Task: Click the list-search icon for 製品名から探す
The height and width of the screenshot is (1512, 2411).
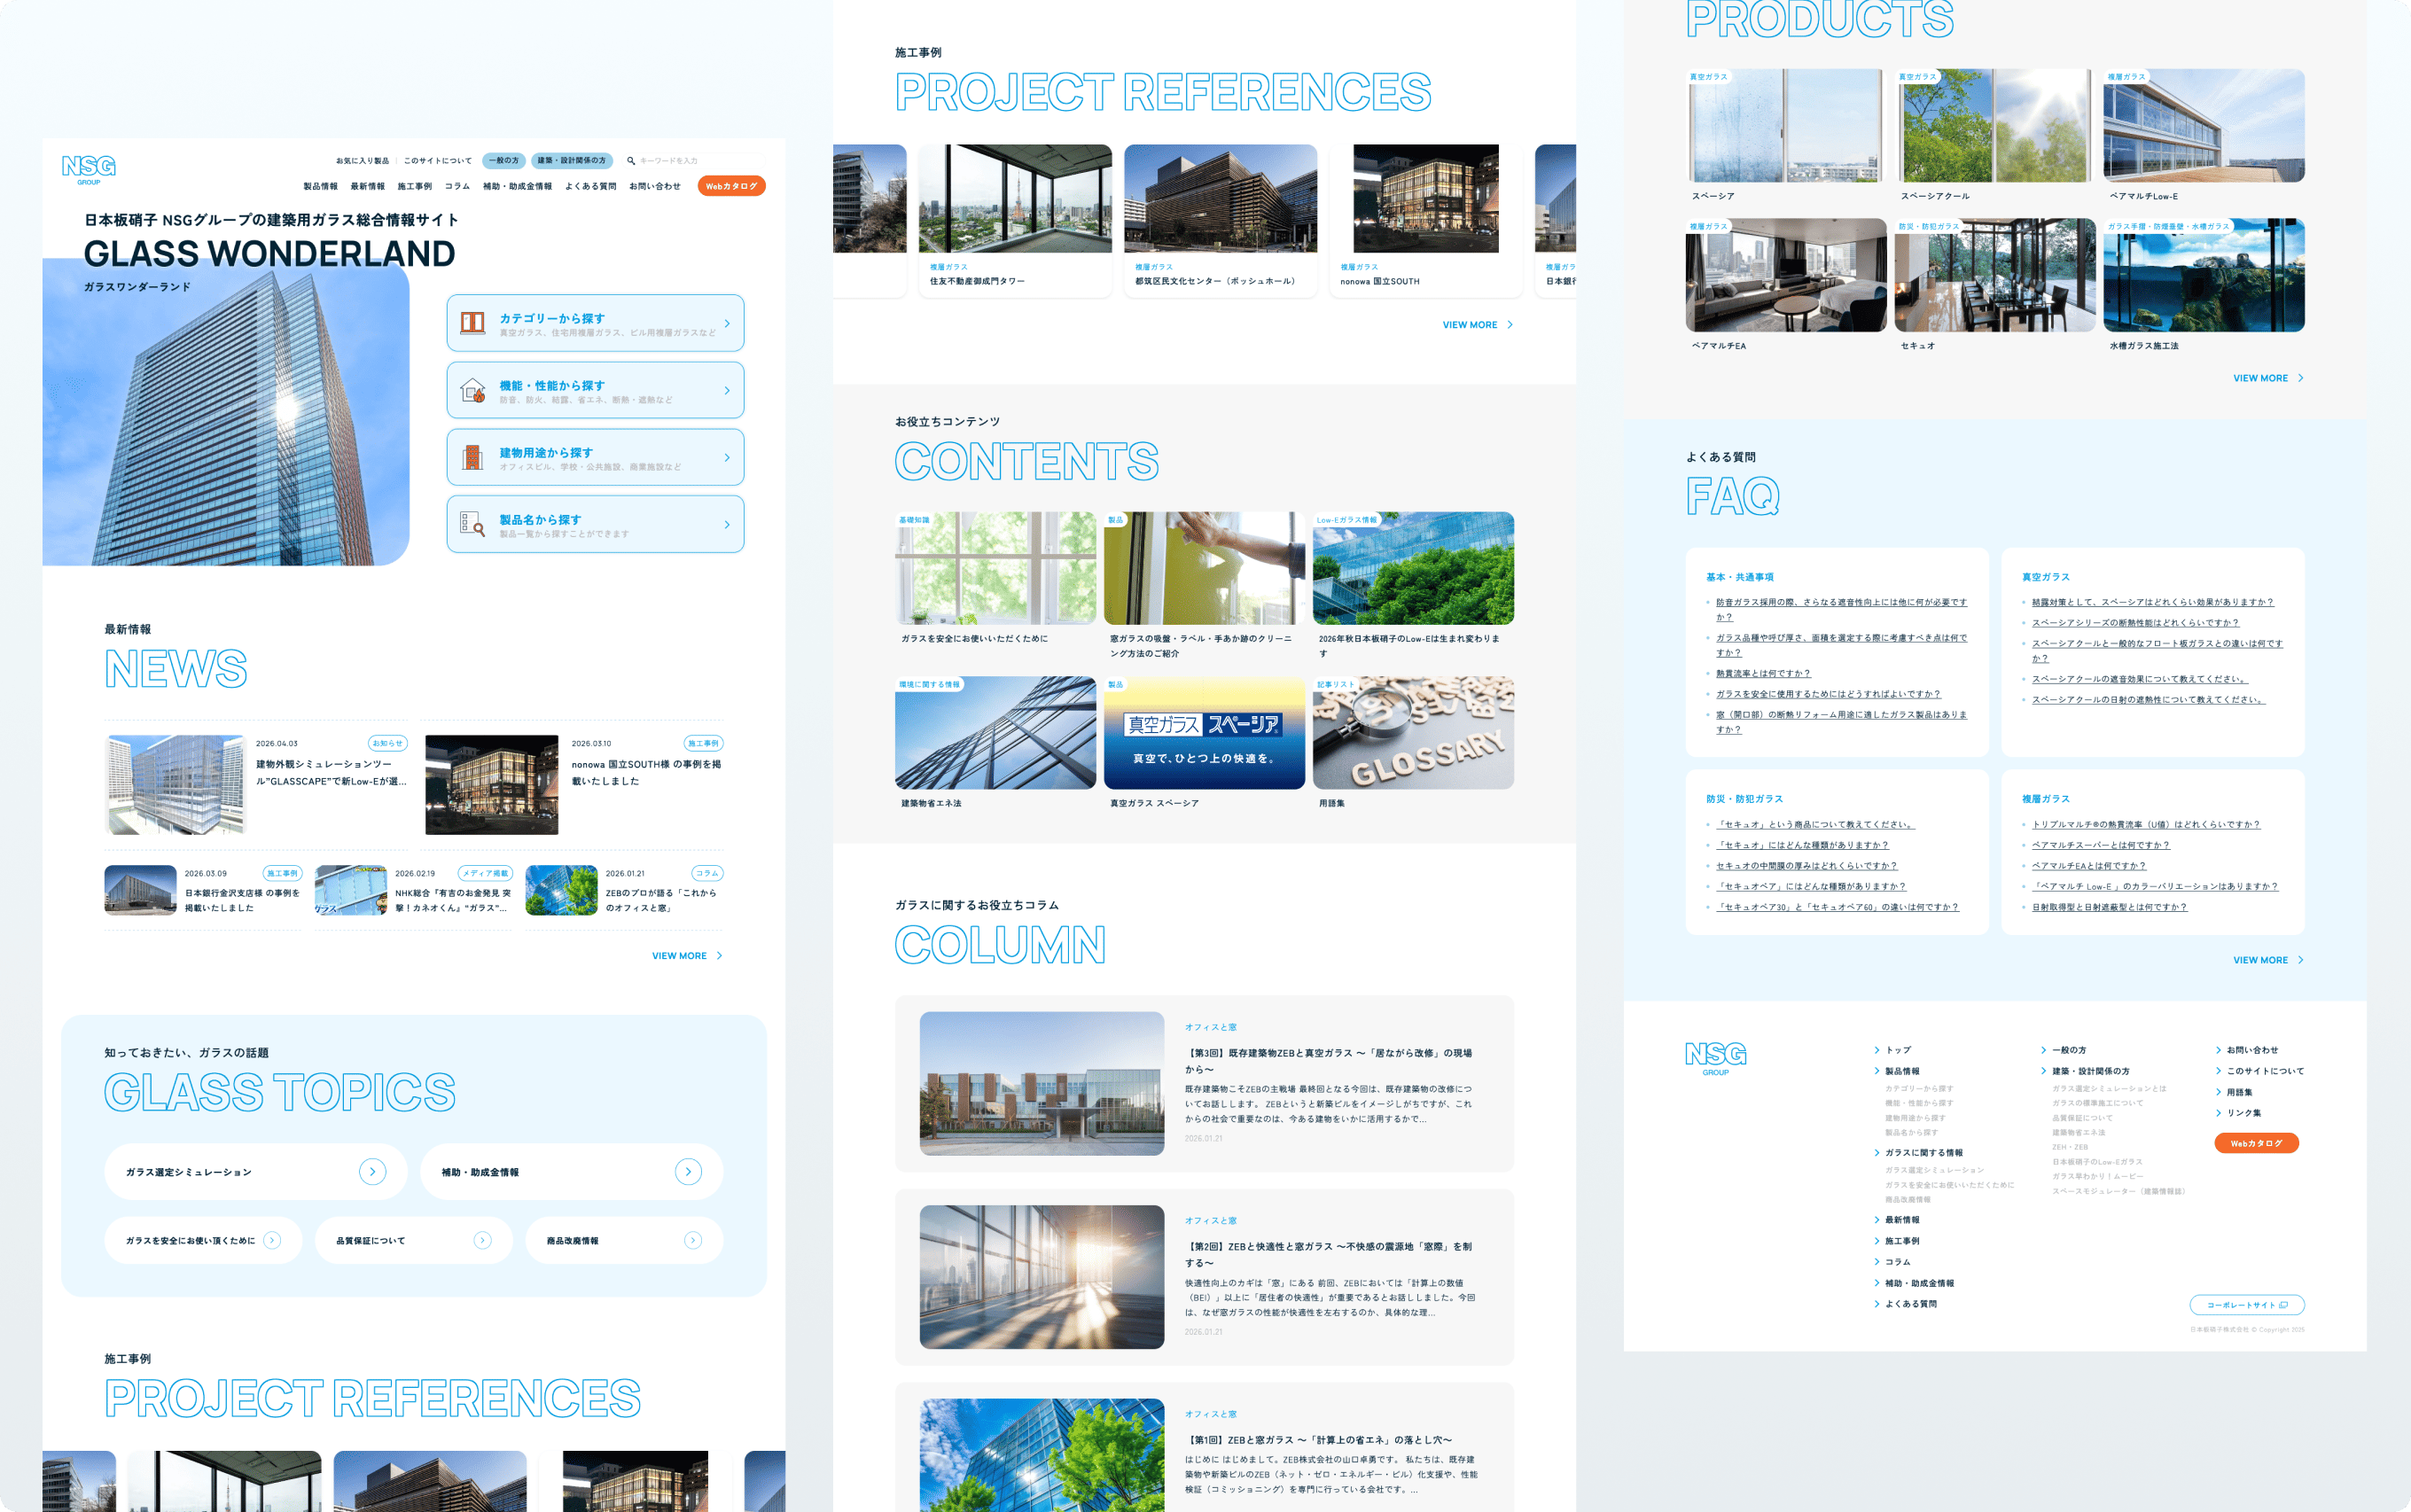Action: (x=472, y=524)
